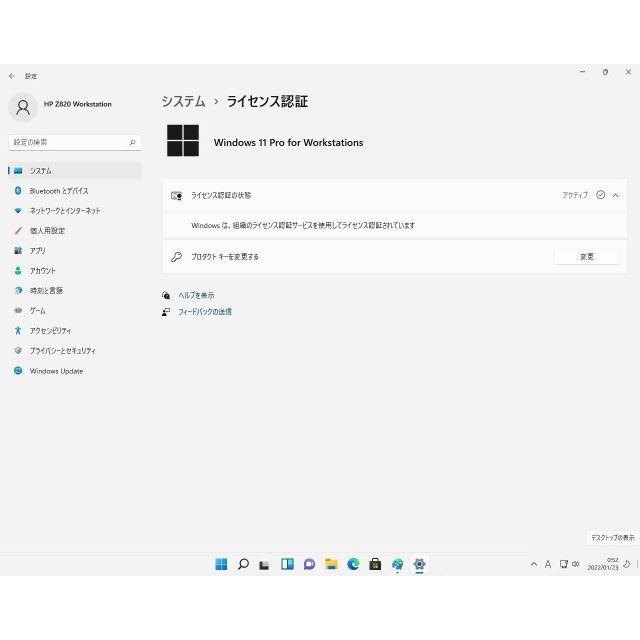
Task: Click the システム breadcrumb link
Action: coord(183,101)
